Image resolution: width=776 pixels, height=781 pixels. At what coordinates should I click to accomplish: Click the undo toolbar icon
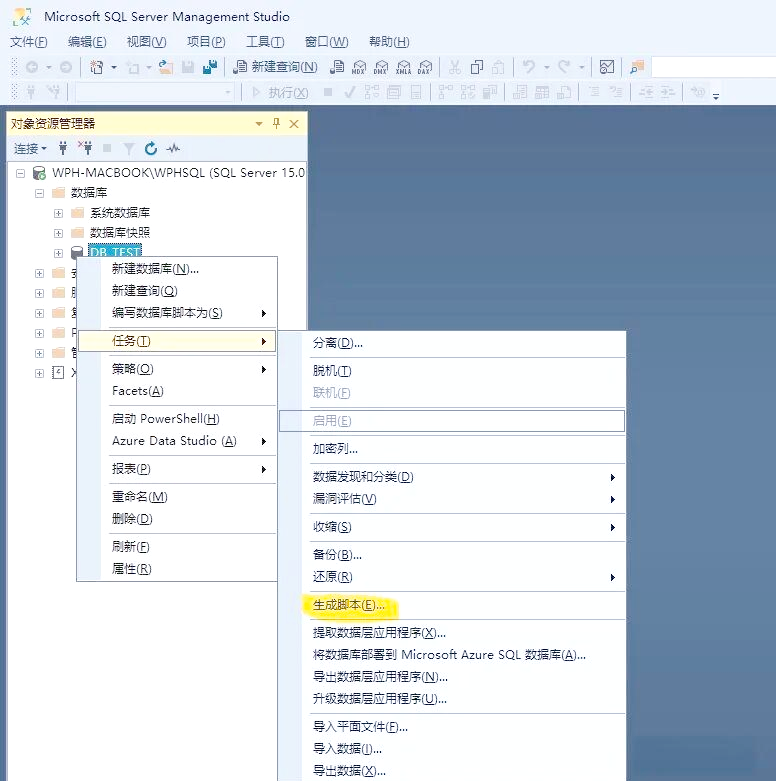point(529,66)
